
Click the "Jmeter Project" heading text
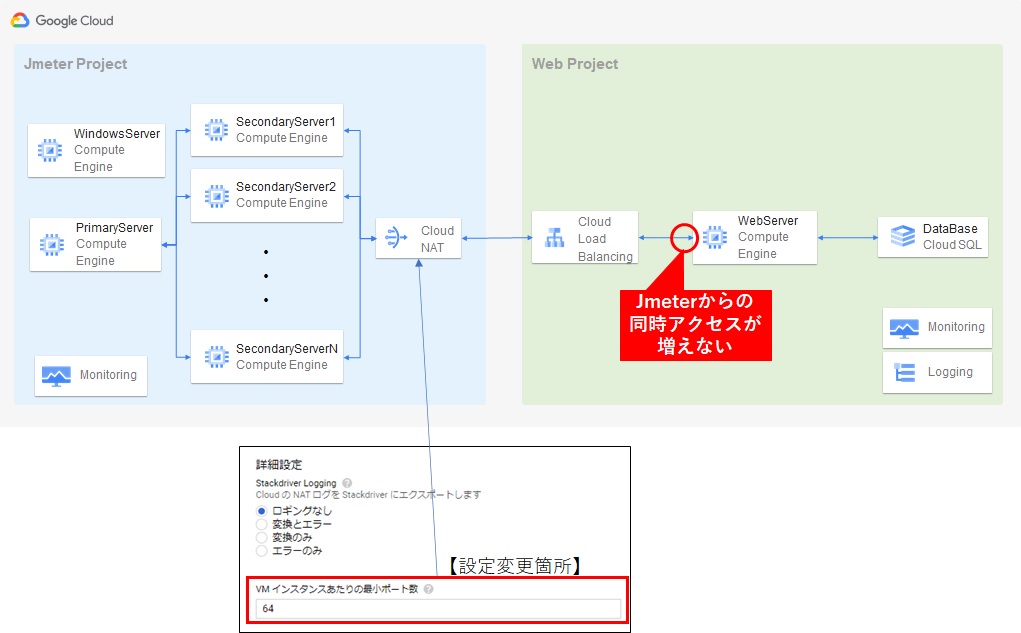(x=76, y=64)
